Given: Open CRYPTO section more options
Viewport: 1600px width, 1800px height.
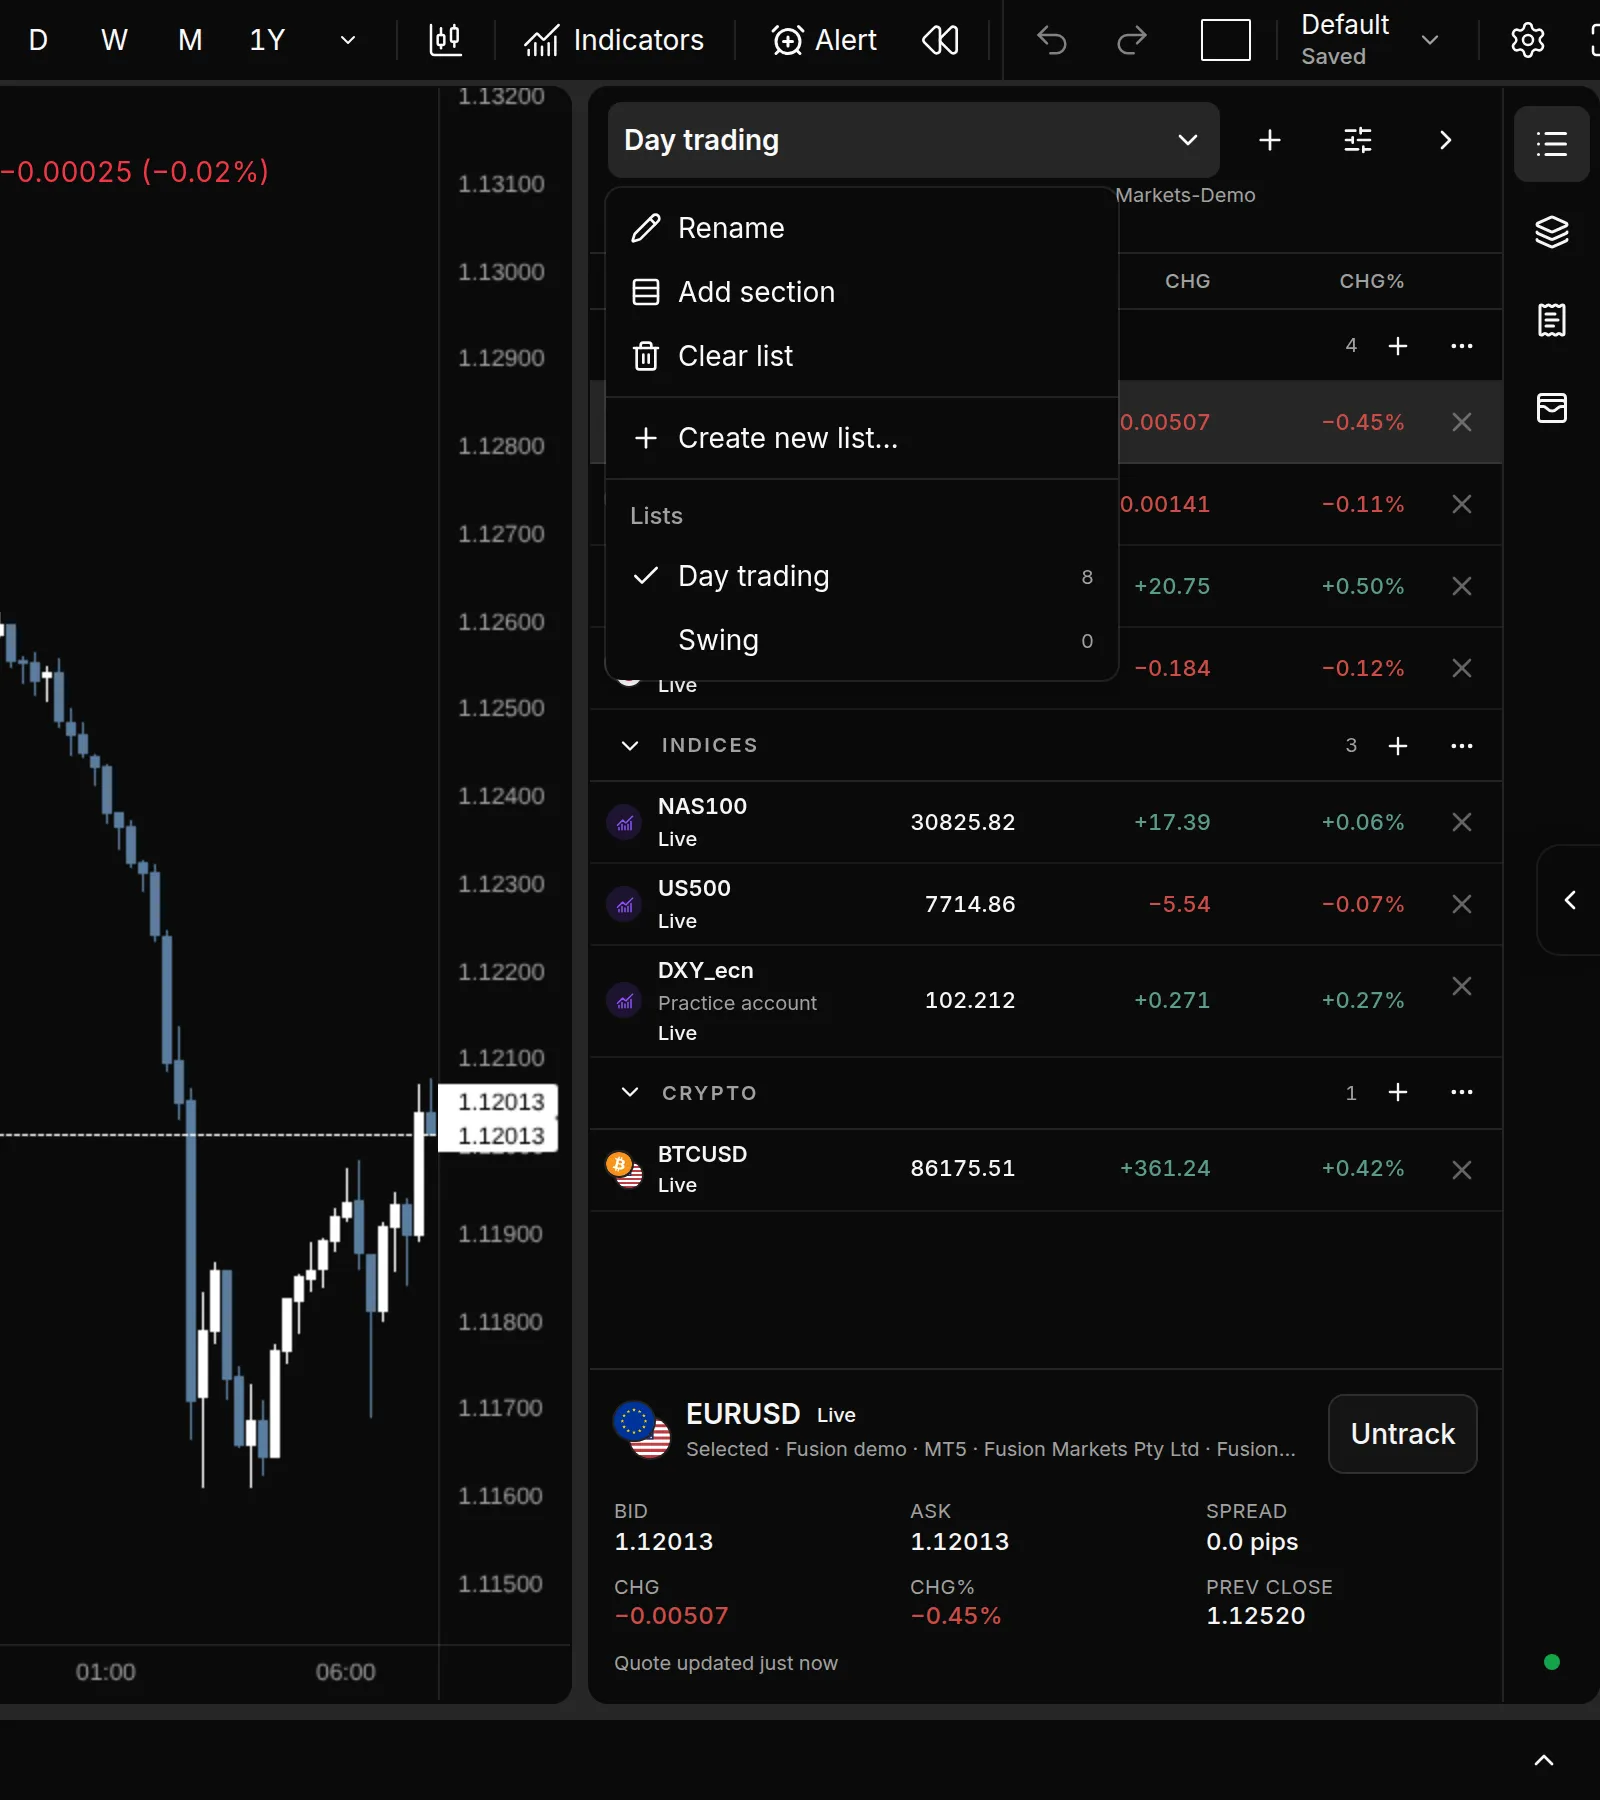Looking at the screenshot, I should (1461, 1092).
